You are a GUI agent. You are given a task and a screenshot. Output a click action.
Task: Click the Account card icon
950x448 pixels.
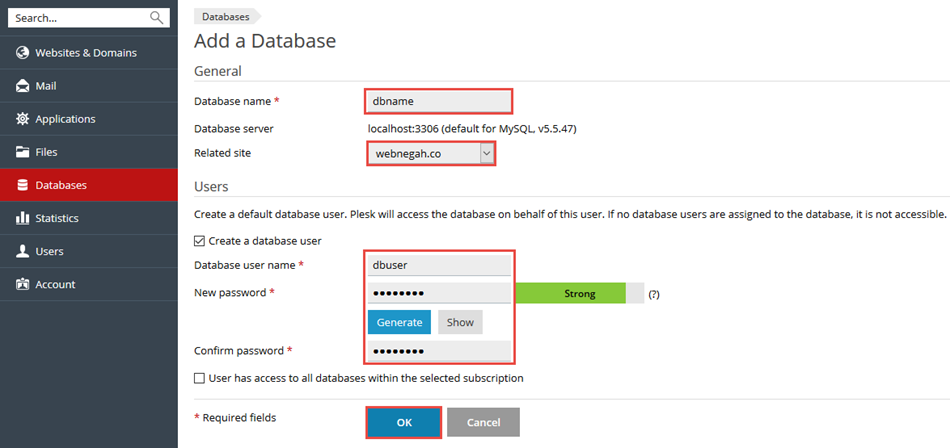click(22, 284)
